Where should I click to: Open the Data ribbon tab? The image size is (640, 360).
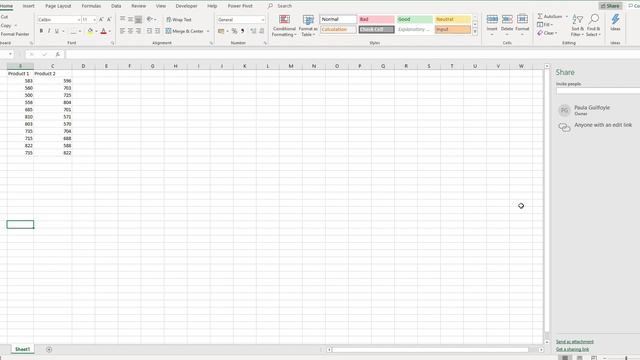[116, 6]
